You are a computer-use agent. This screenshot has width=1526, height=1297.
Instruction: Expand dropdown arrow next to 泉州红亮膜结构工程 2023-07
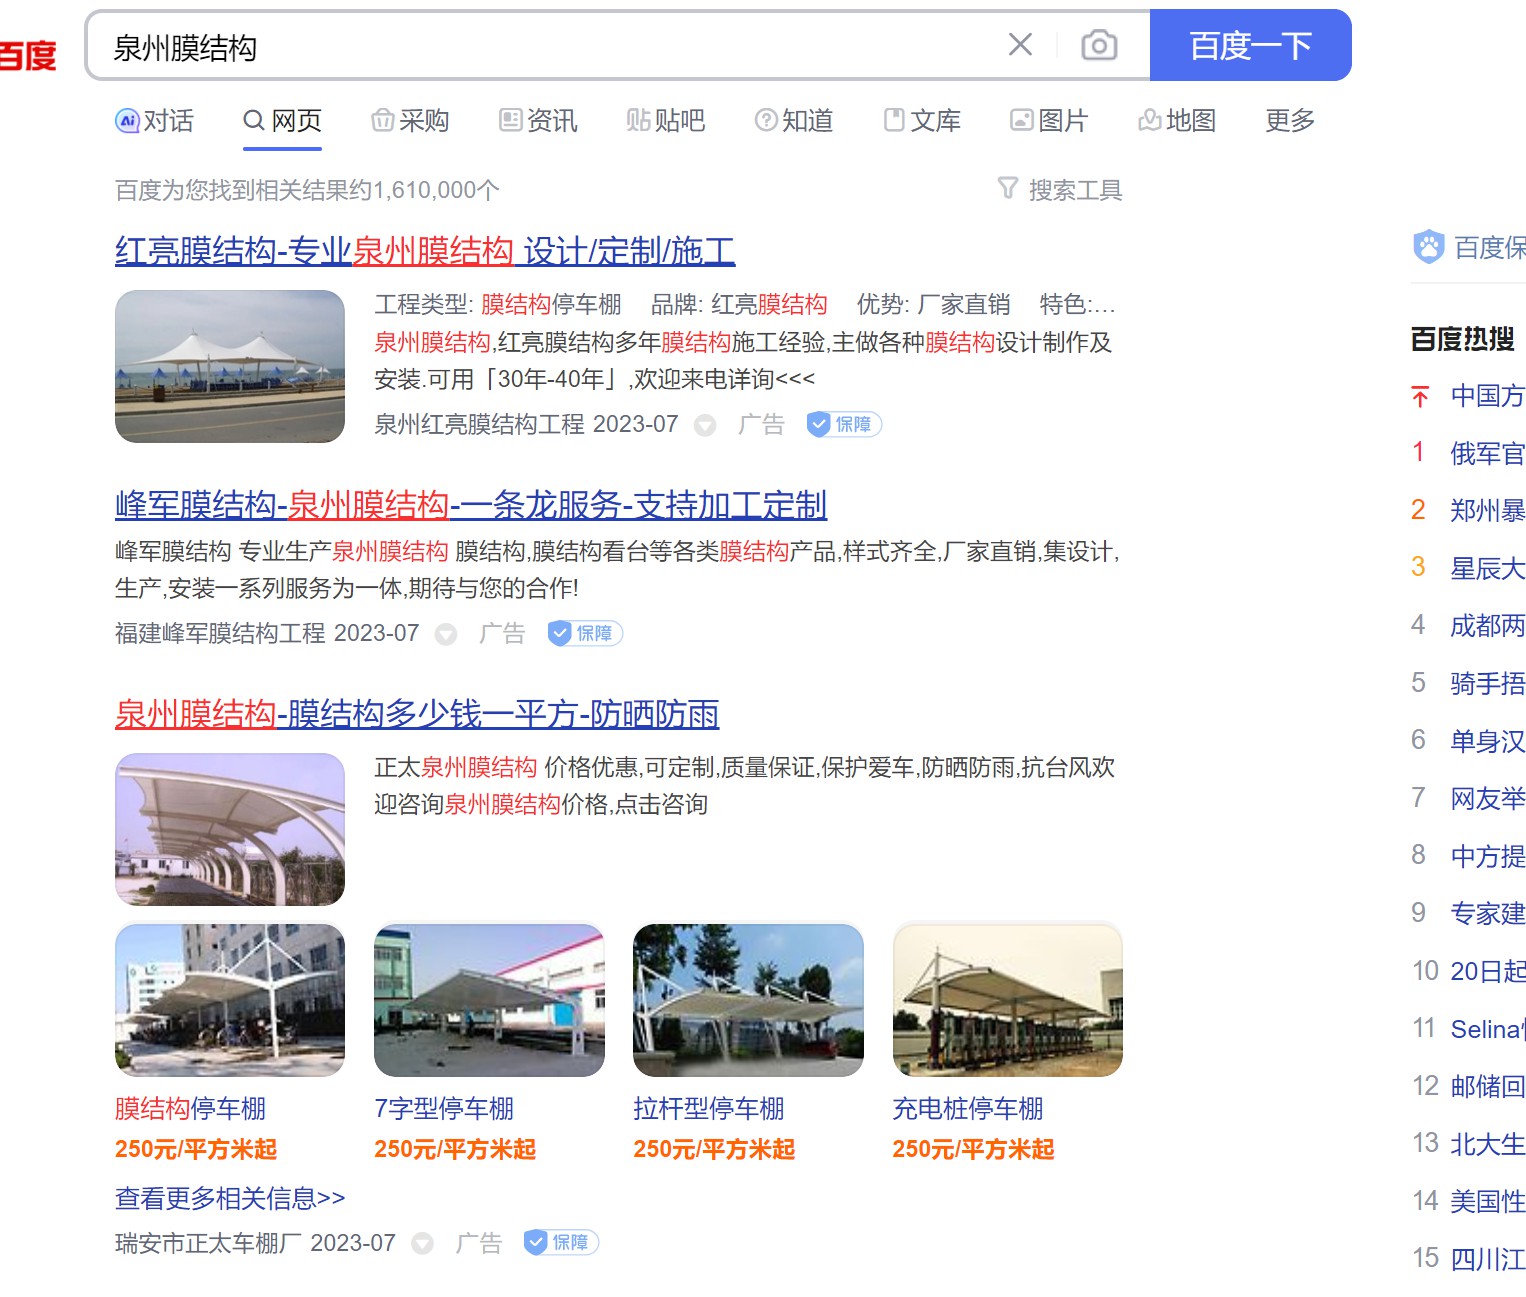pos(705,425)
